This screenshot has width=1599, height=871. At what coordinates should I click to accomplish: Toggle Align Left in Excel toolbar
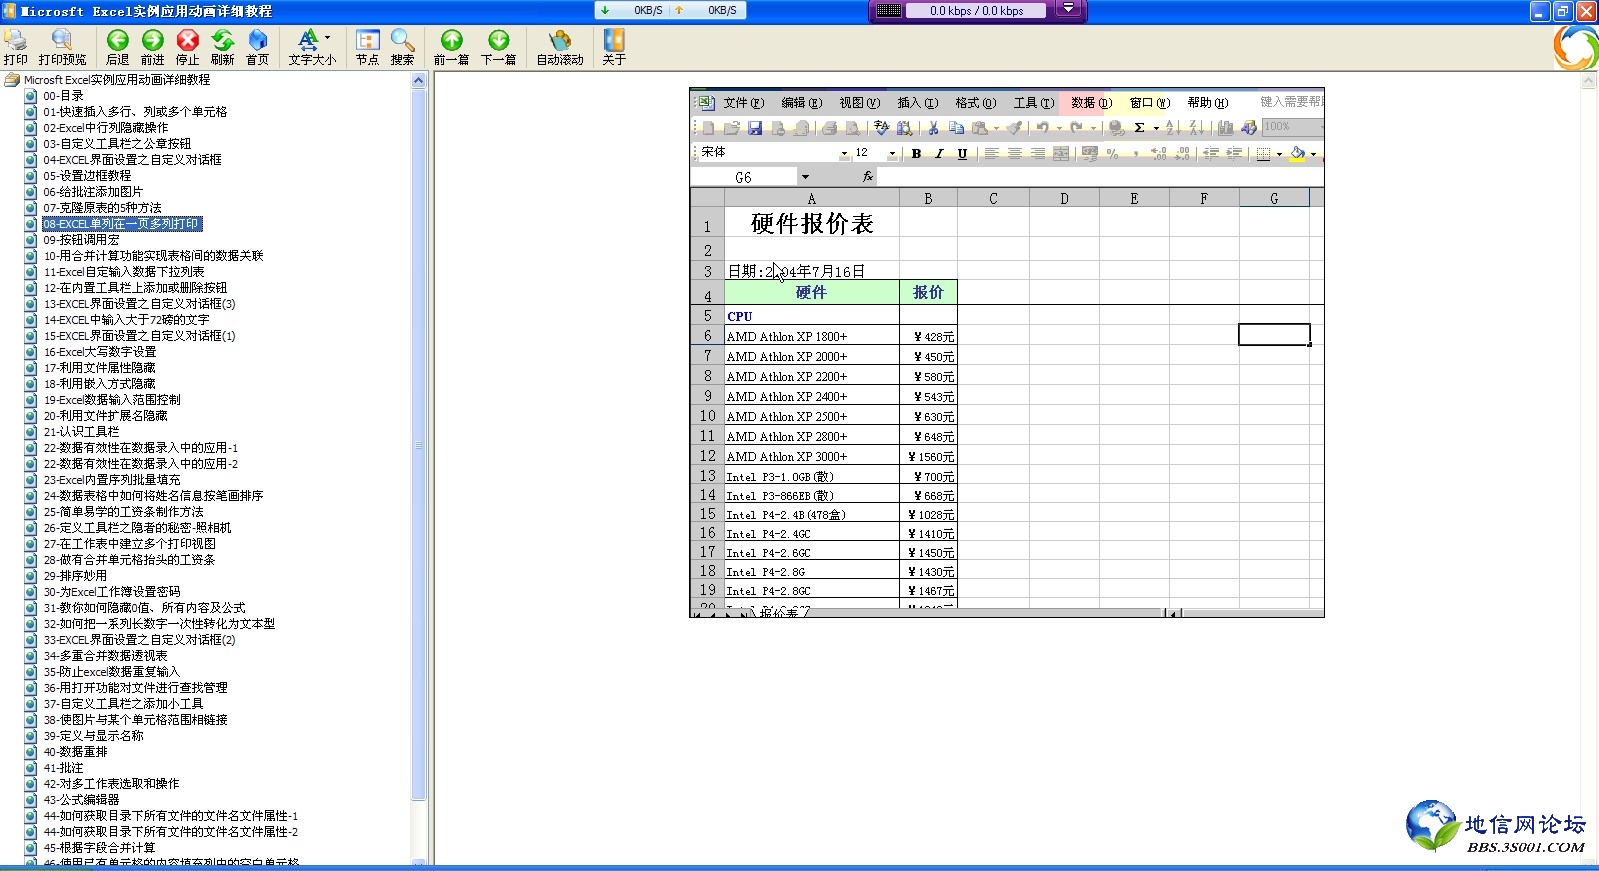992,153
